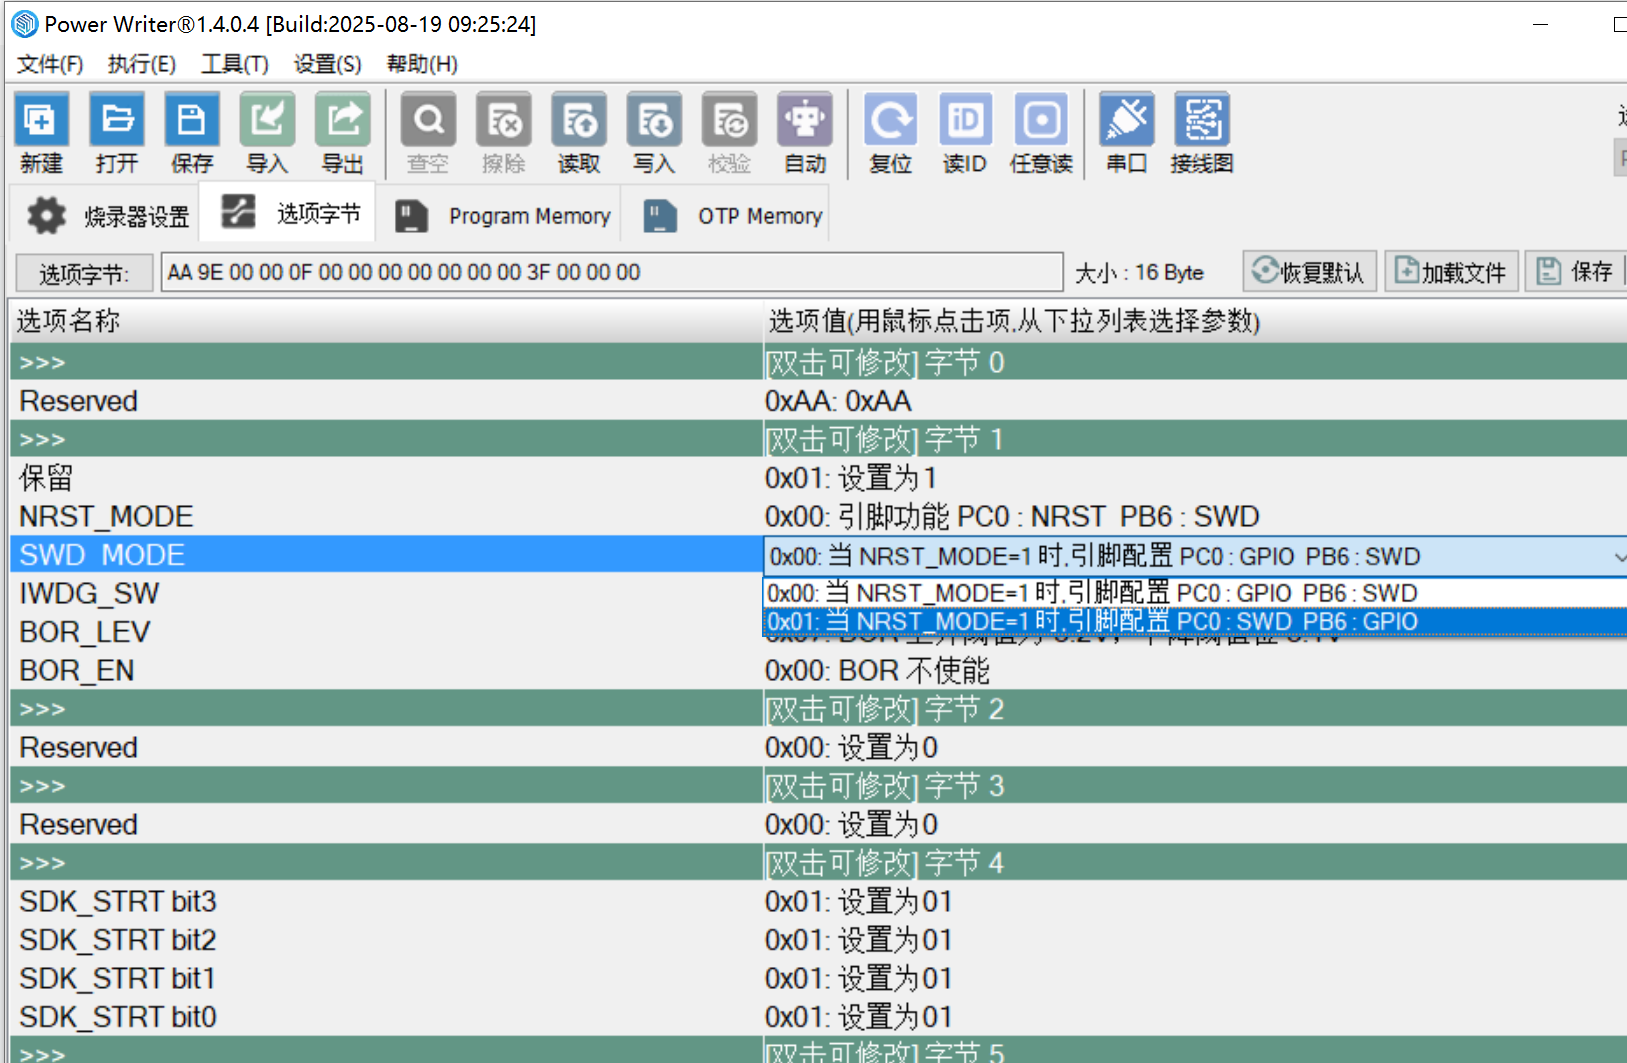Open the 帮助(H) menu
Viewport: 1627px width, 1063px height.
(x=422, y=64)
